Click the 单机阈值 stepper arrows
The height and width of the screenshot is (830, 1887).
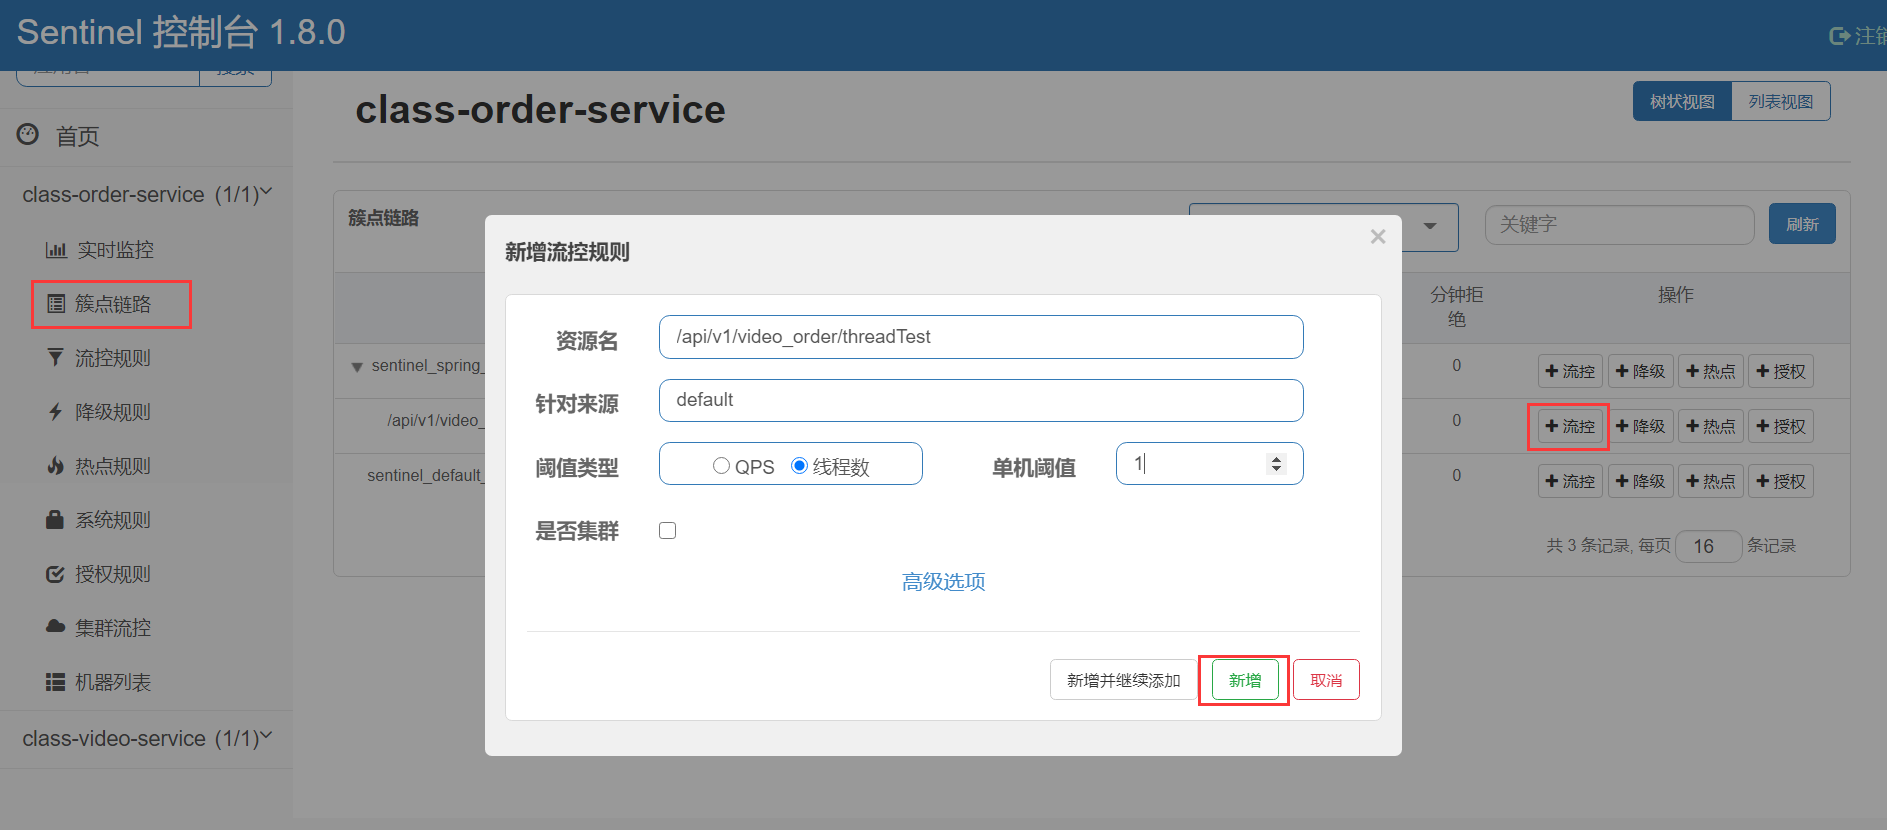click(1276, 464)
